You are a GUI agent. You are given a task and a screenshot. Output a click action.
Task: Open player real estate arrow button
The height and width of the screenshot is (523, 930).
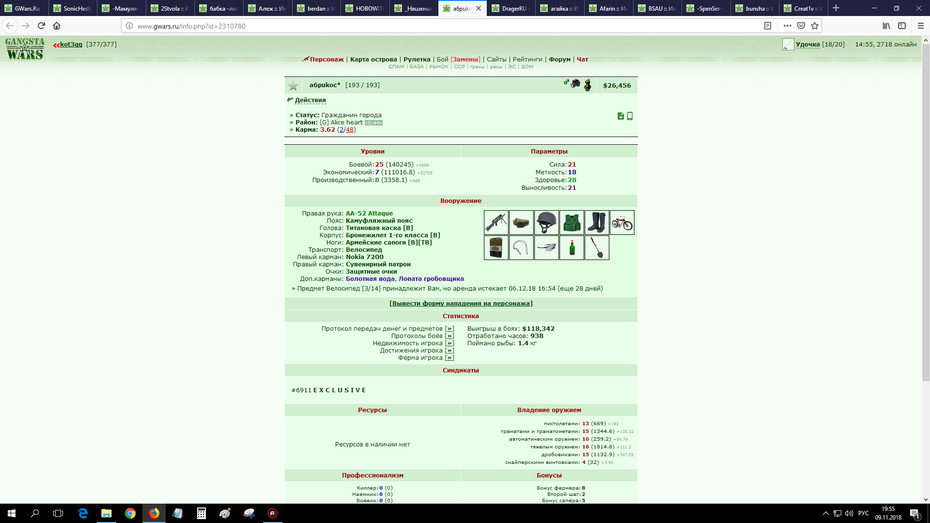[449, 343]
